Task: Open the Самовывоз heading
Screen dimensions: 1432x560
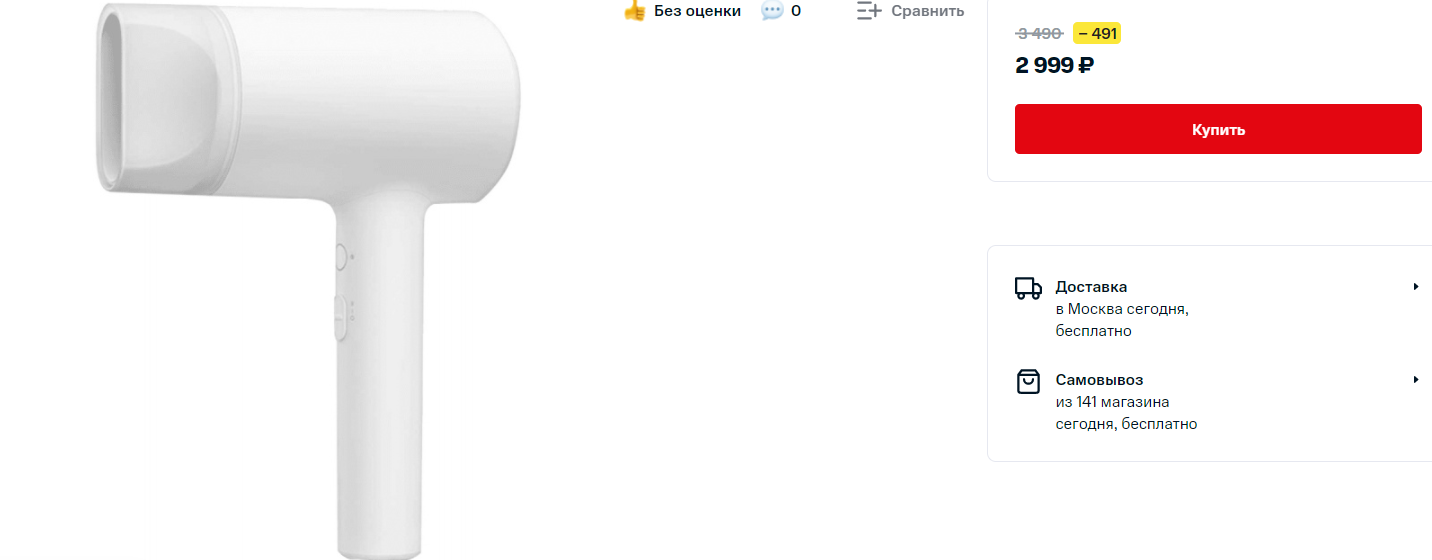Action: click(x=1099, y=380)
